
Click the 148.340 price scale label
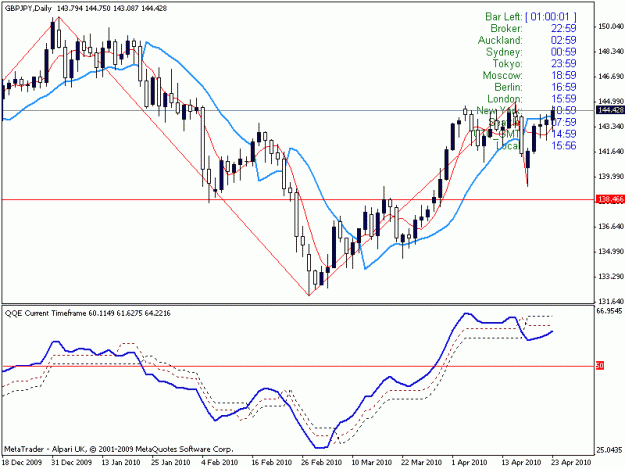(610, 51)
